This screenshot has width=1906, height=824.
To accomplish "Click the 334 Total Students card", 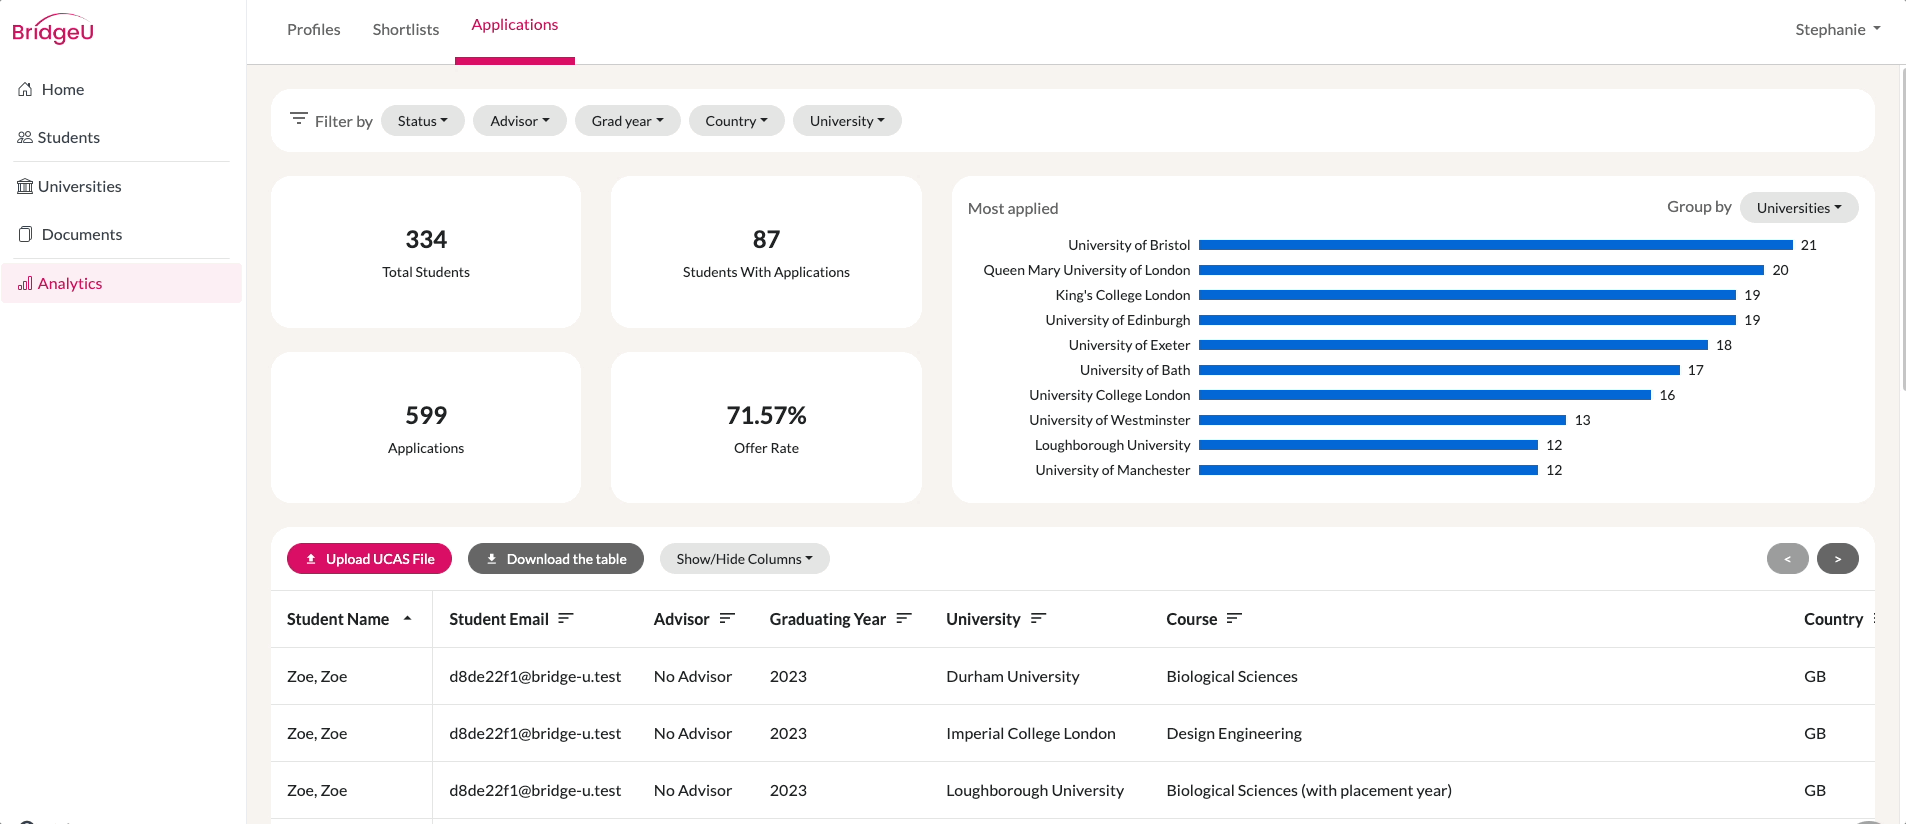I will 426,252.
